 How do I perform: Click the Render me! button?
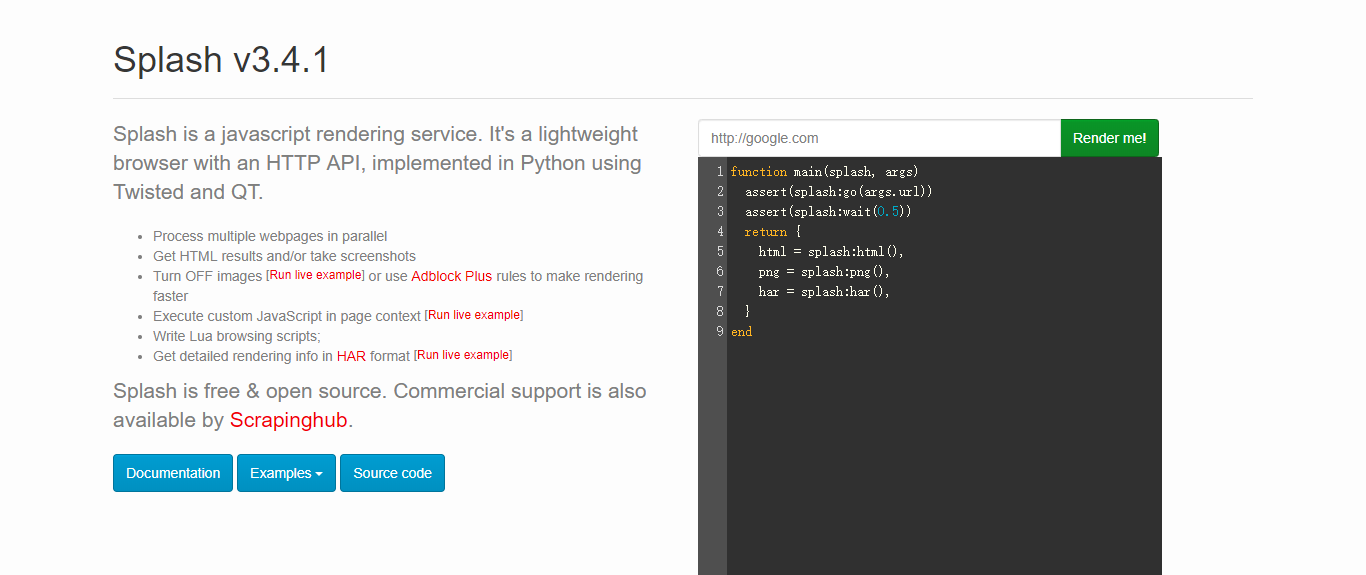click(x=1109, y=138)
